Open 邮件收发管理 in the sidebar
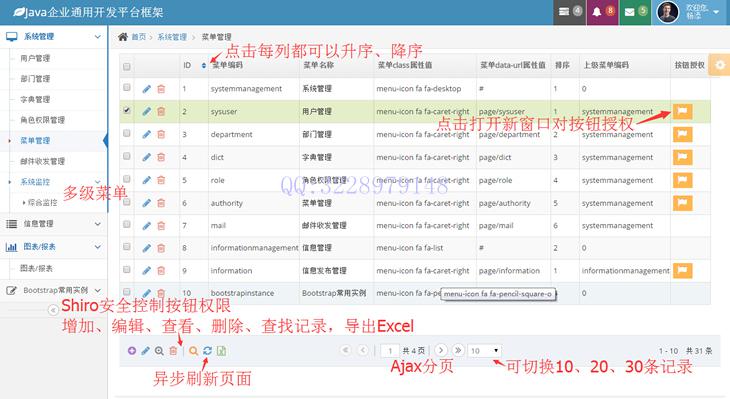Viewport: 730px width, 399px height. 42,161
